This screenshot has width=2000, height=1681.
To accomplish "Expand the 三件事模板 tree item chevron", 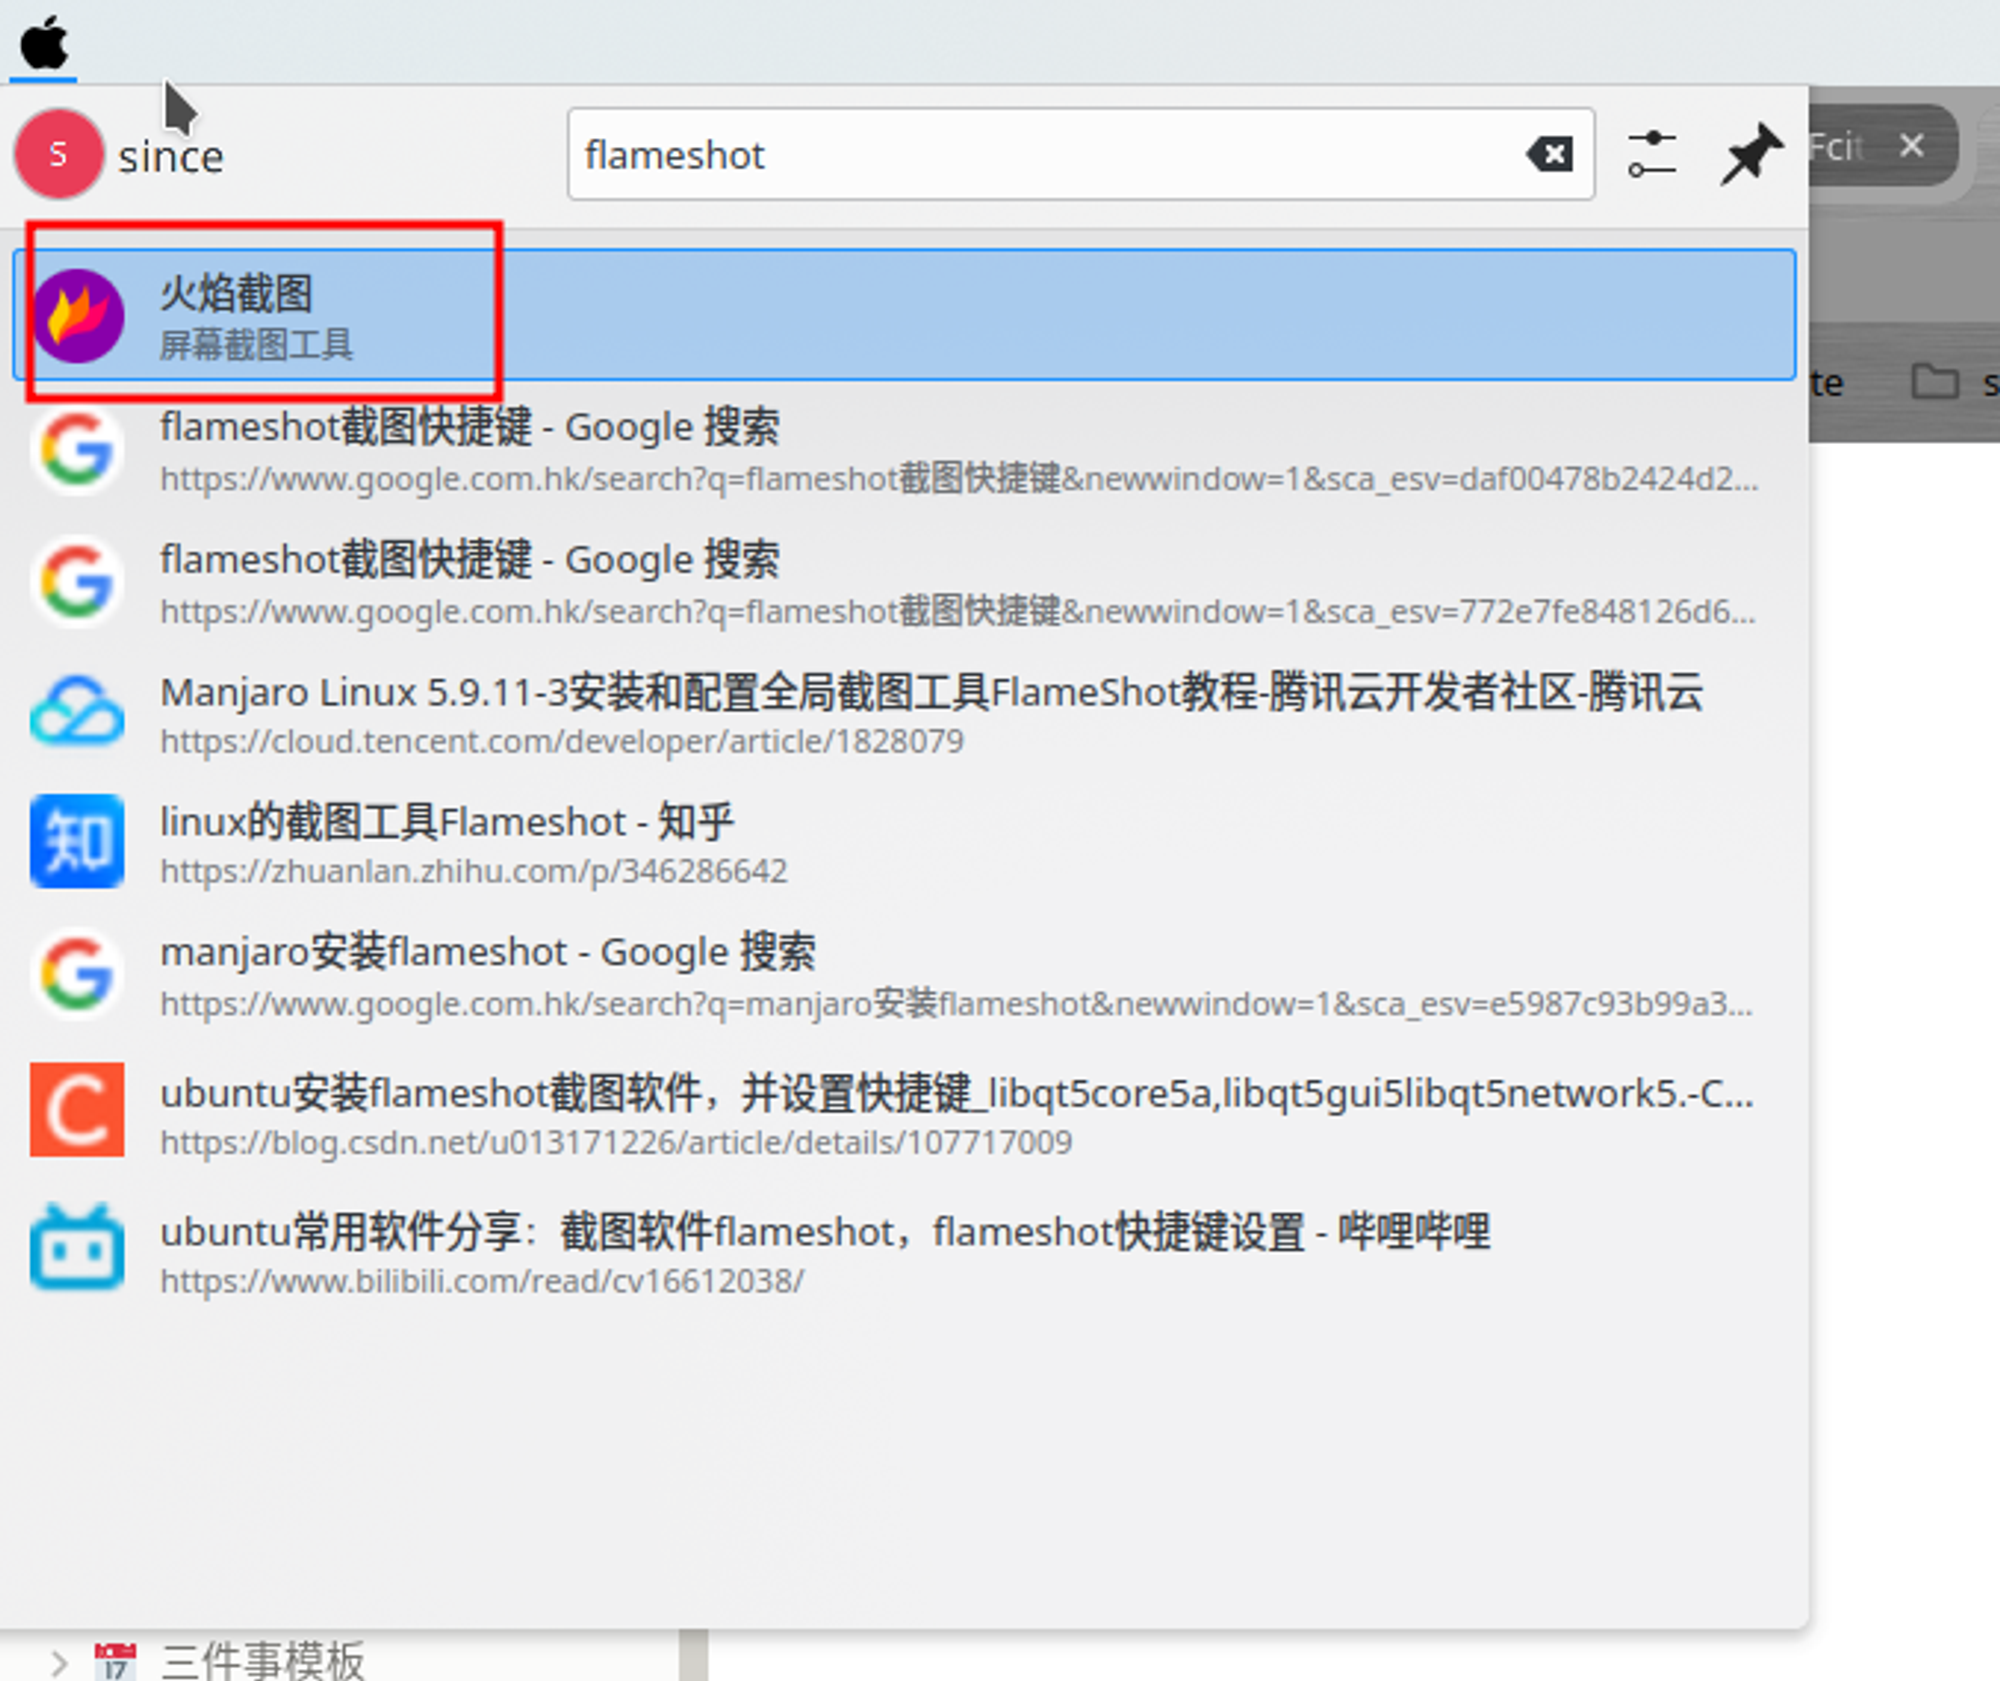I will pyautogui.click(x=58, y=1662).
